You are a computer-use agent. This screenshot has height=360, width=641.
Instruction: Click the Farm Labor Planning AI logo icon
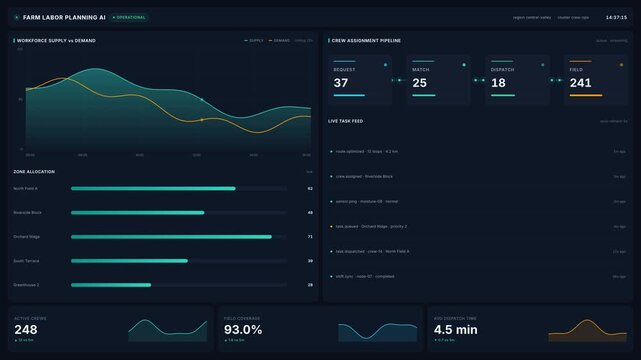17,18
